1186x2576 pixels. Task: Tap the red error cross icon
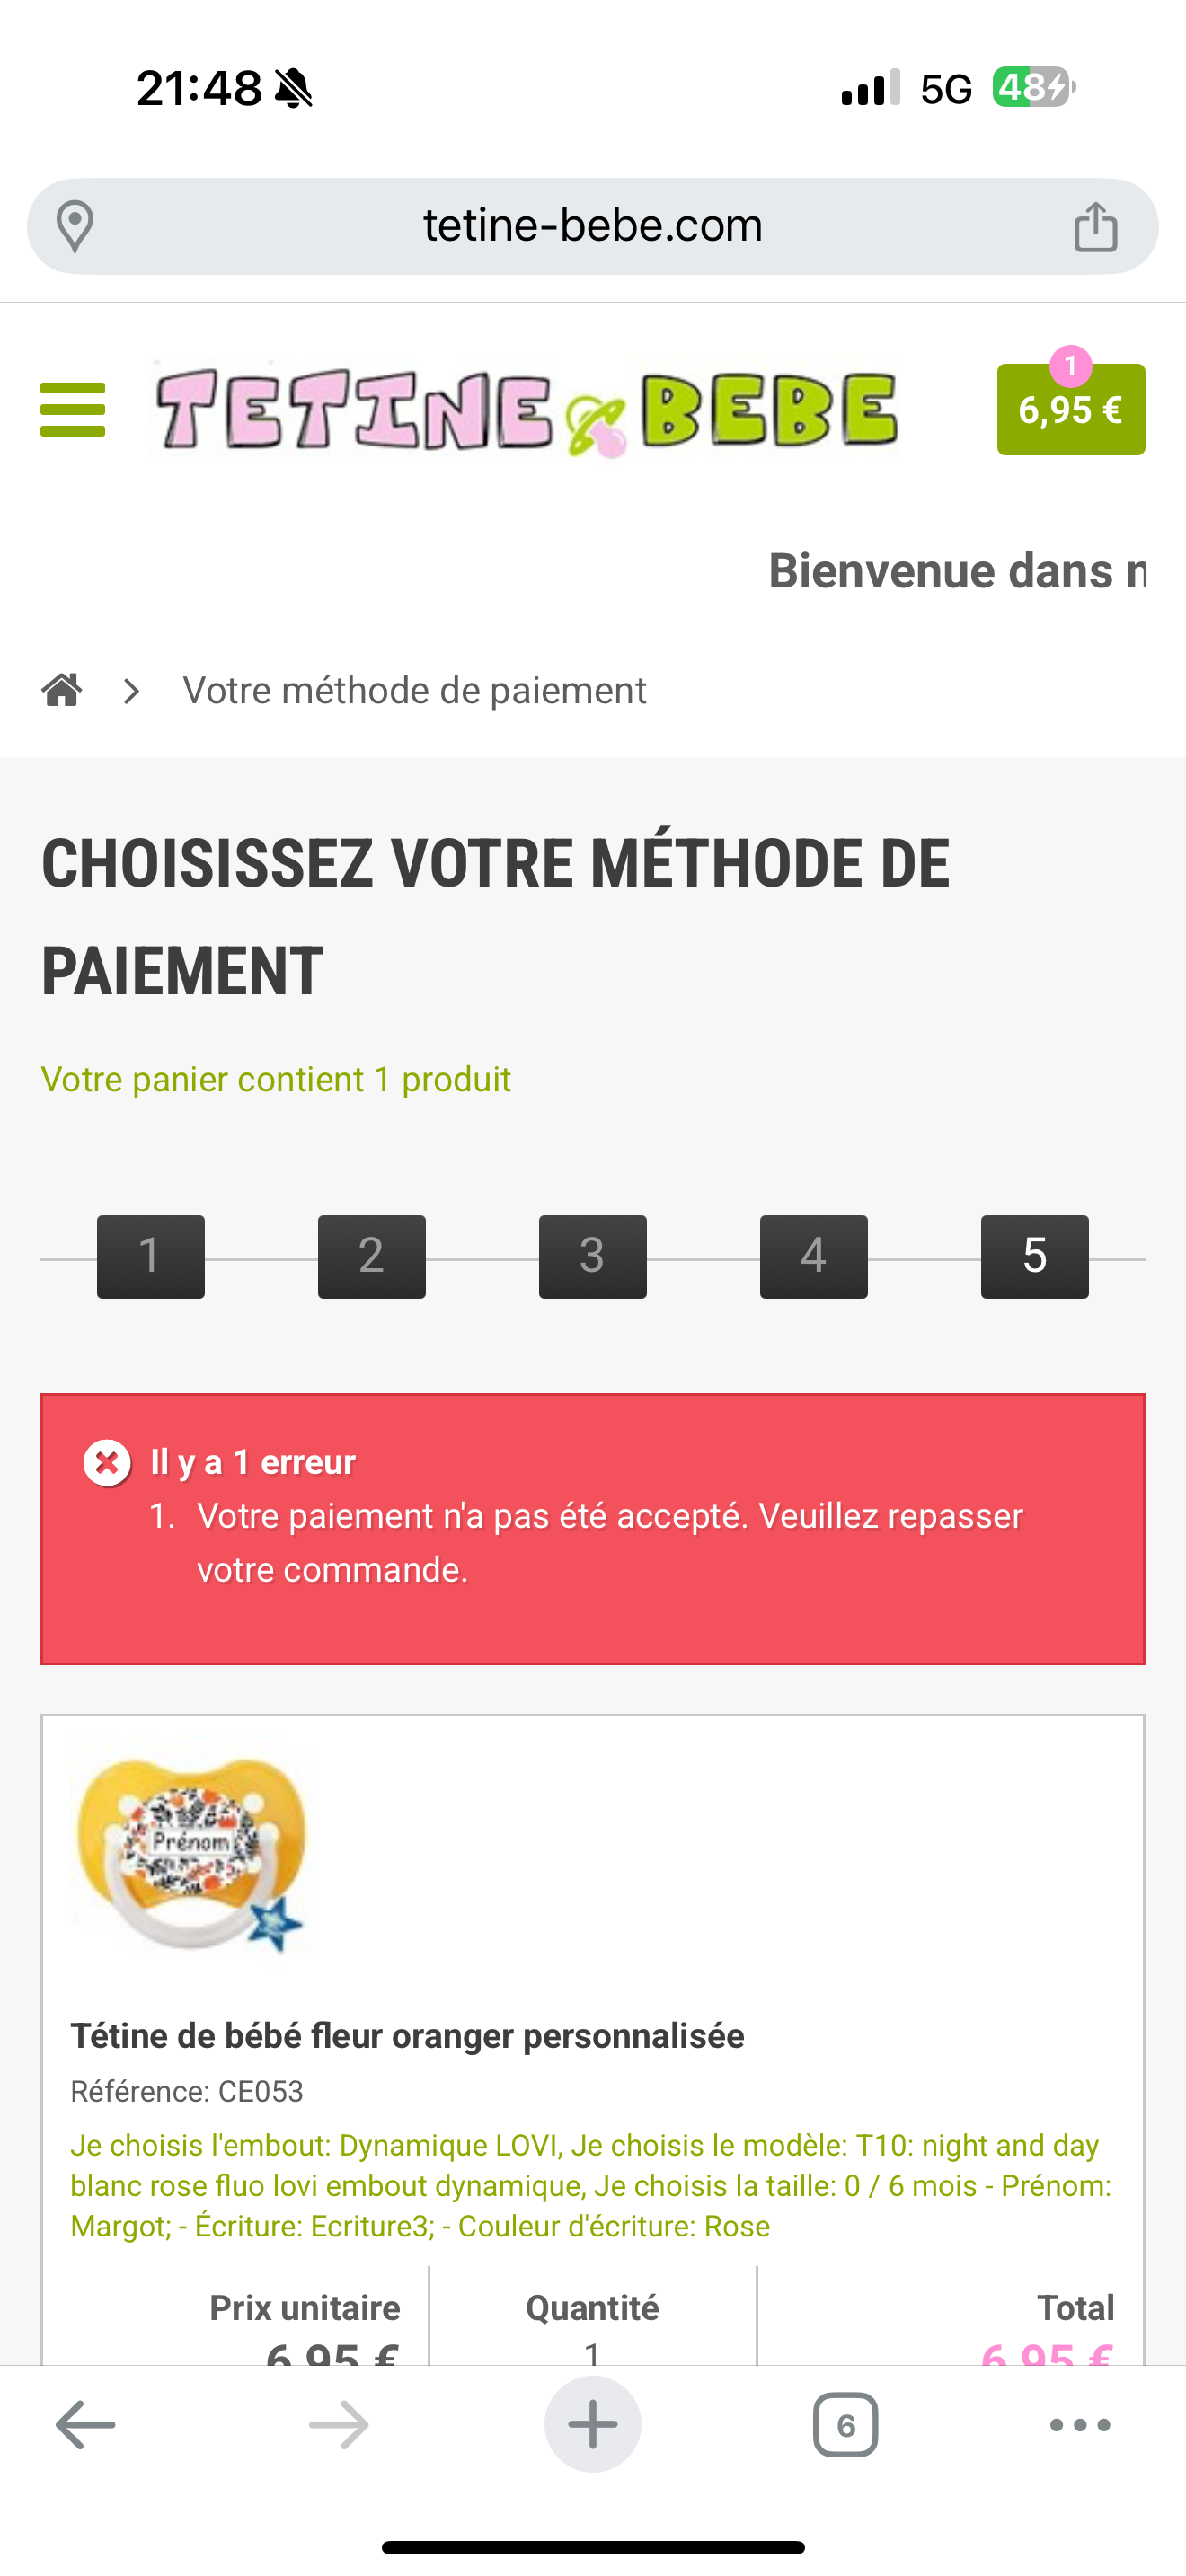pos(107,1463)
